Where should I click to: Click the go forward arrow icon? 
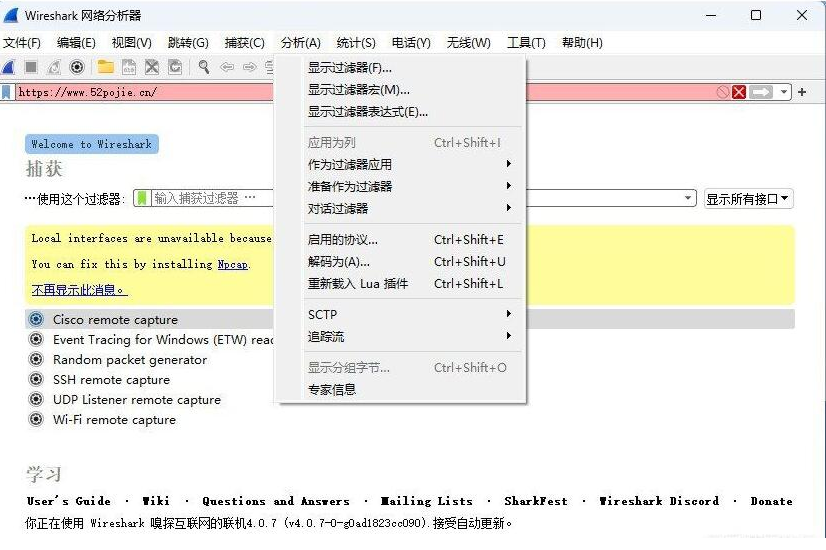click(250, 67)
